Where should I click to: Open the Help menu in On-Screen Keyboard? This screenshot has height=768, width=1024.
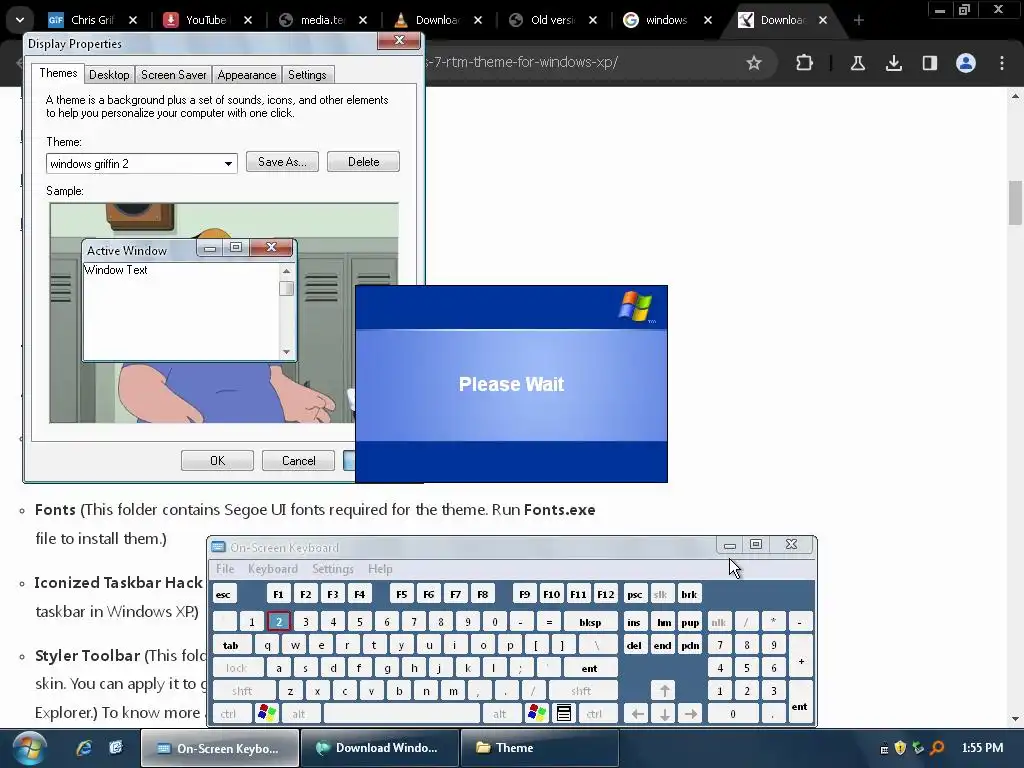[x=380, y=569]
